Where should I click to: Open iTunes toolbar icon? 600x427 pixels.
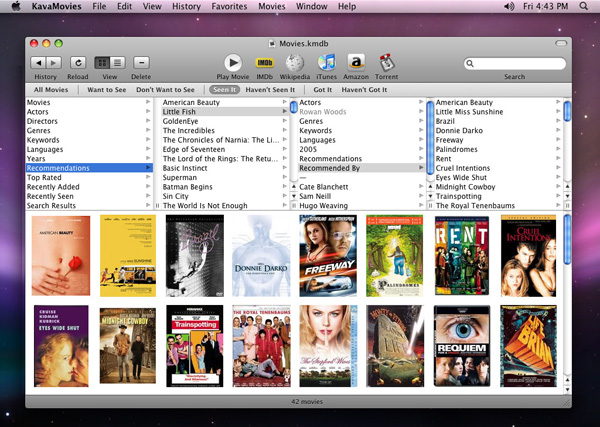(x=326, y=63)
